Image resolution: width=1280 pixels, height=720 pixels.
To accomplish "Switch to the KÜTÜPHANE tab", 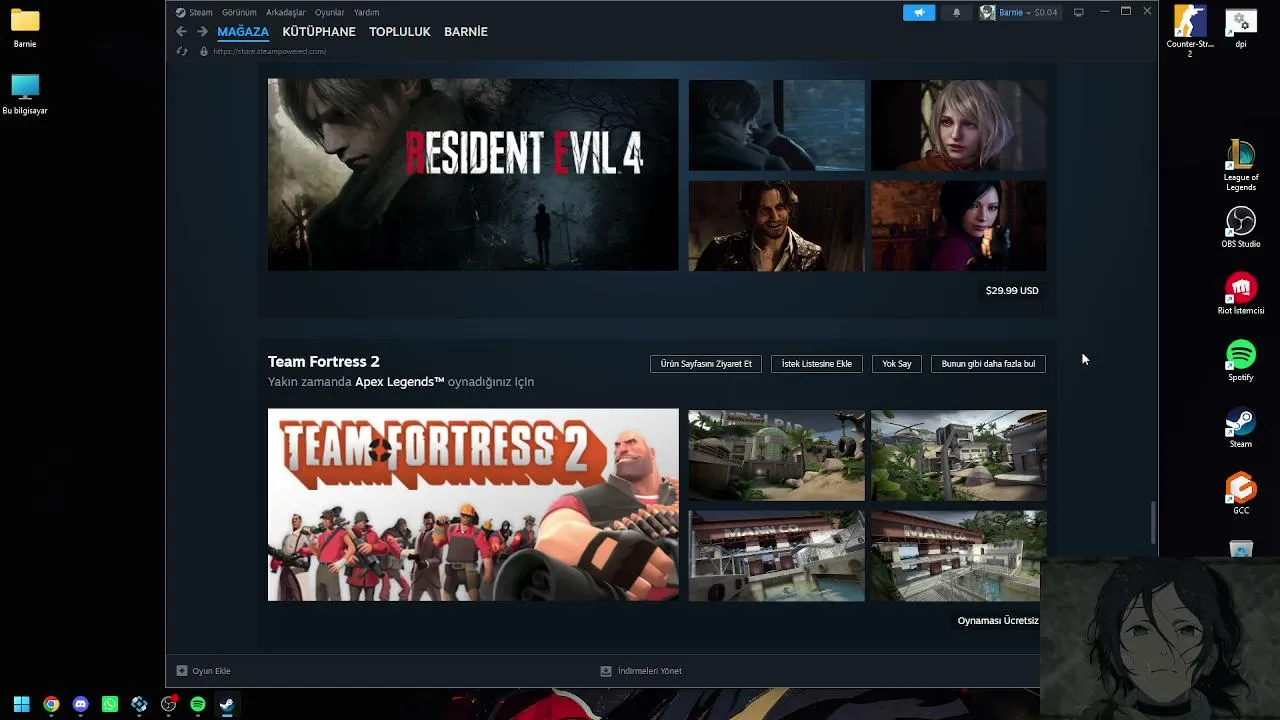I will pos(319,32).
